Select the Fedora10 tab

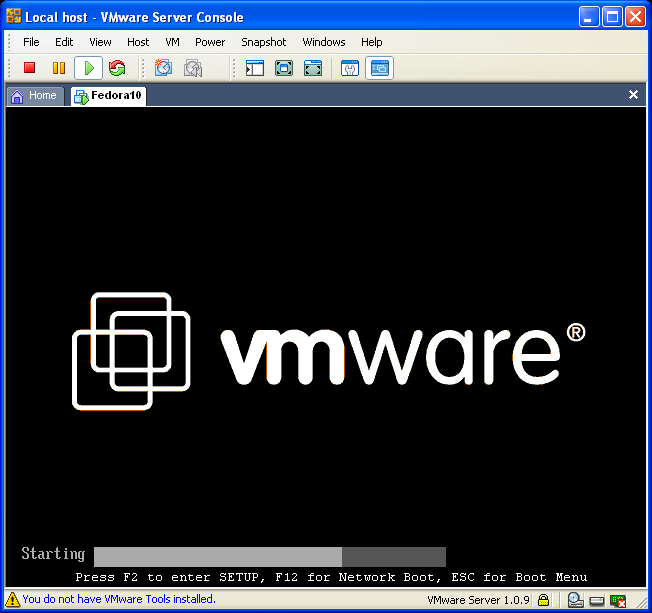pos(108,96)
